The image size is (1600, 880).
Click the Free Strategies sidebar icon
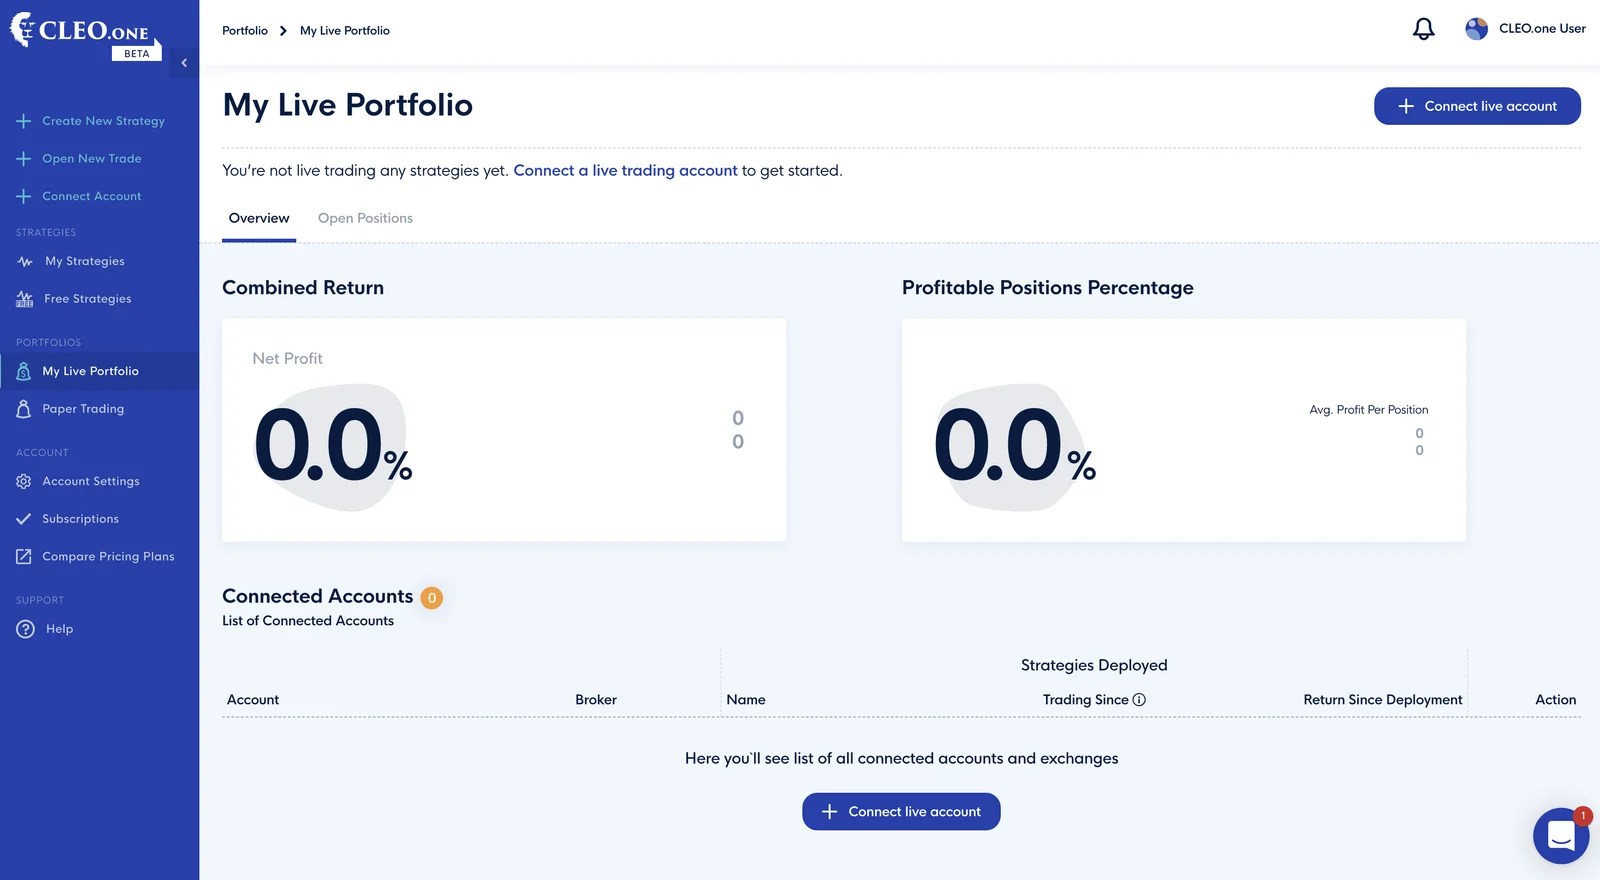click(x=23, y=298)
